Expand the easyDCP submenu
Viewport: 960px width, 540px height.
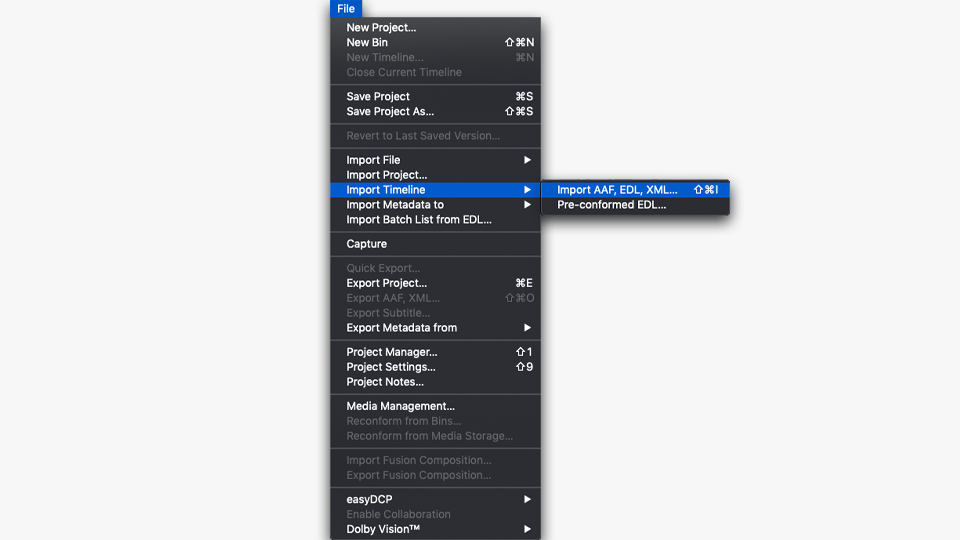[x=370, y=499]
